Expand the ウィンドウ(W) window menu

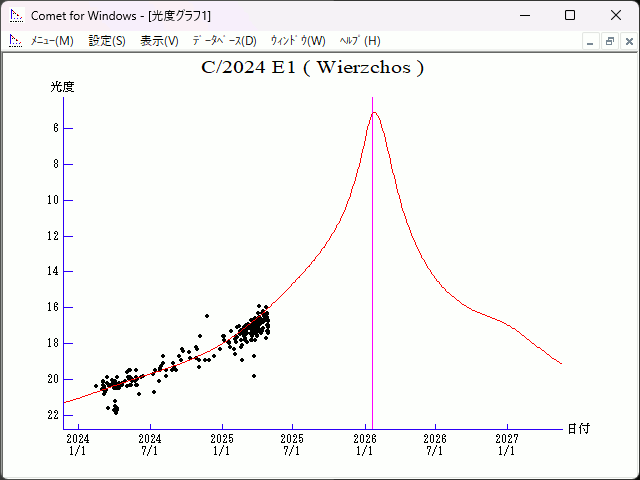tap(298, 41)
